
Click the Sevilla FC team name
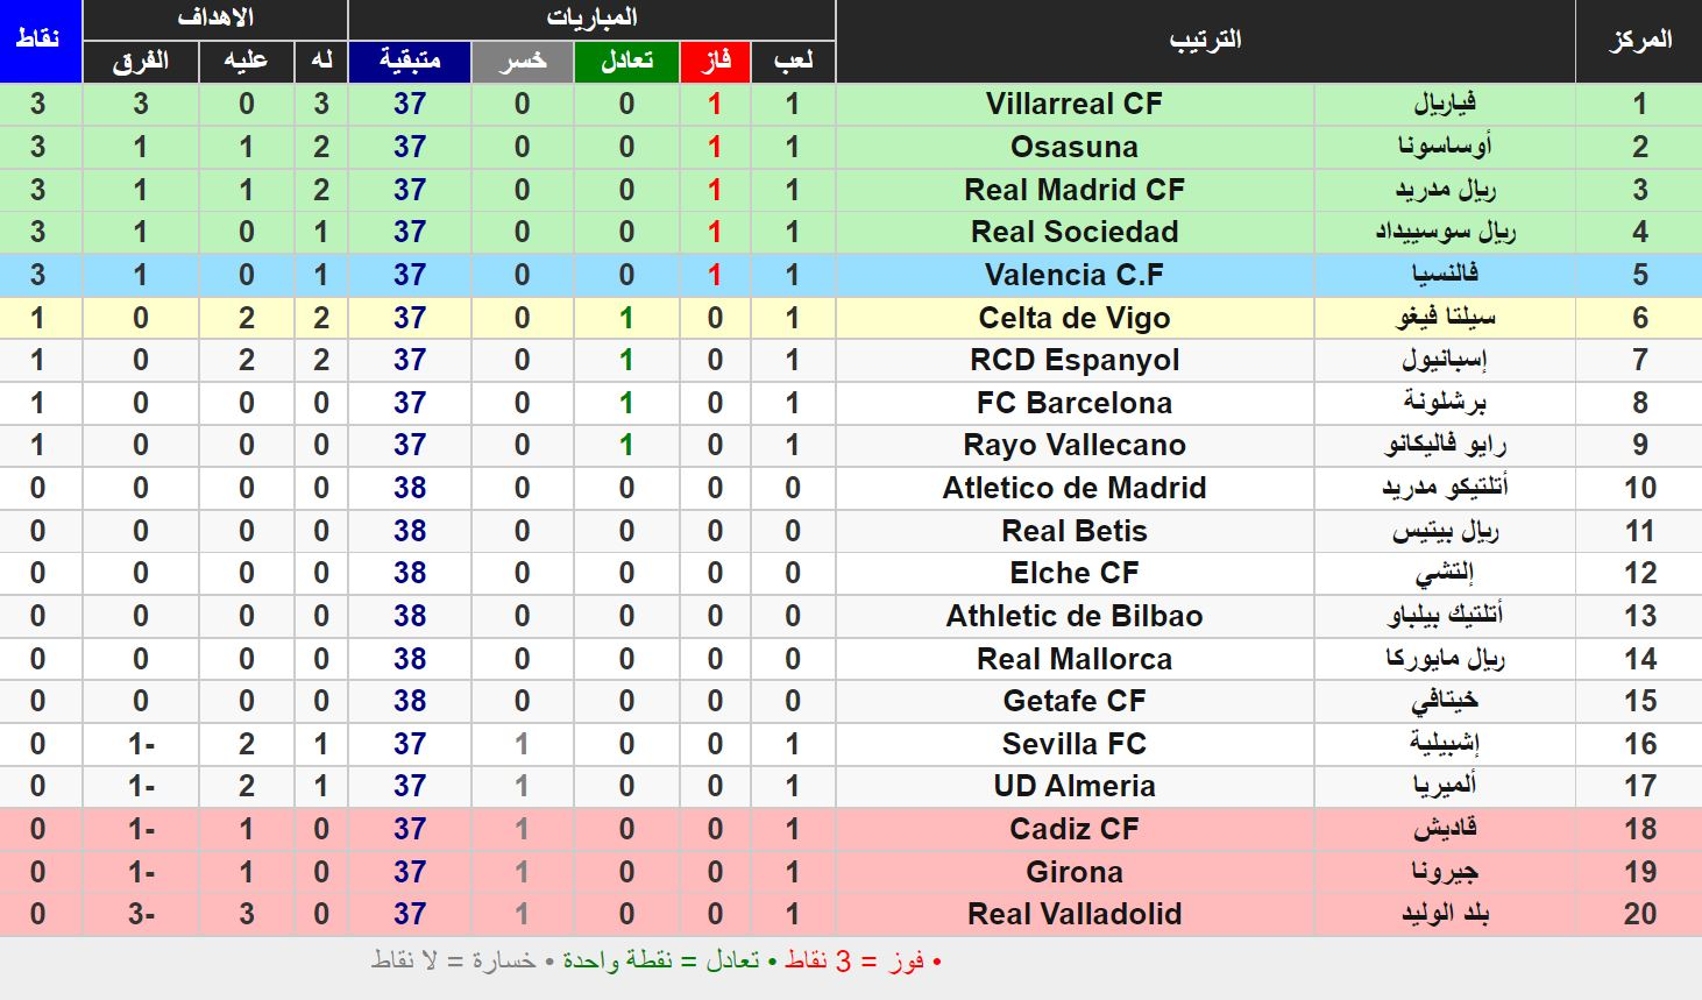pyautogui.click(x=1074, y=744)
